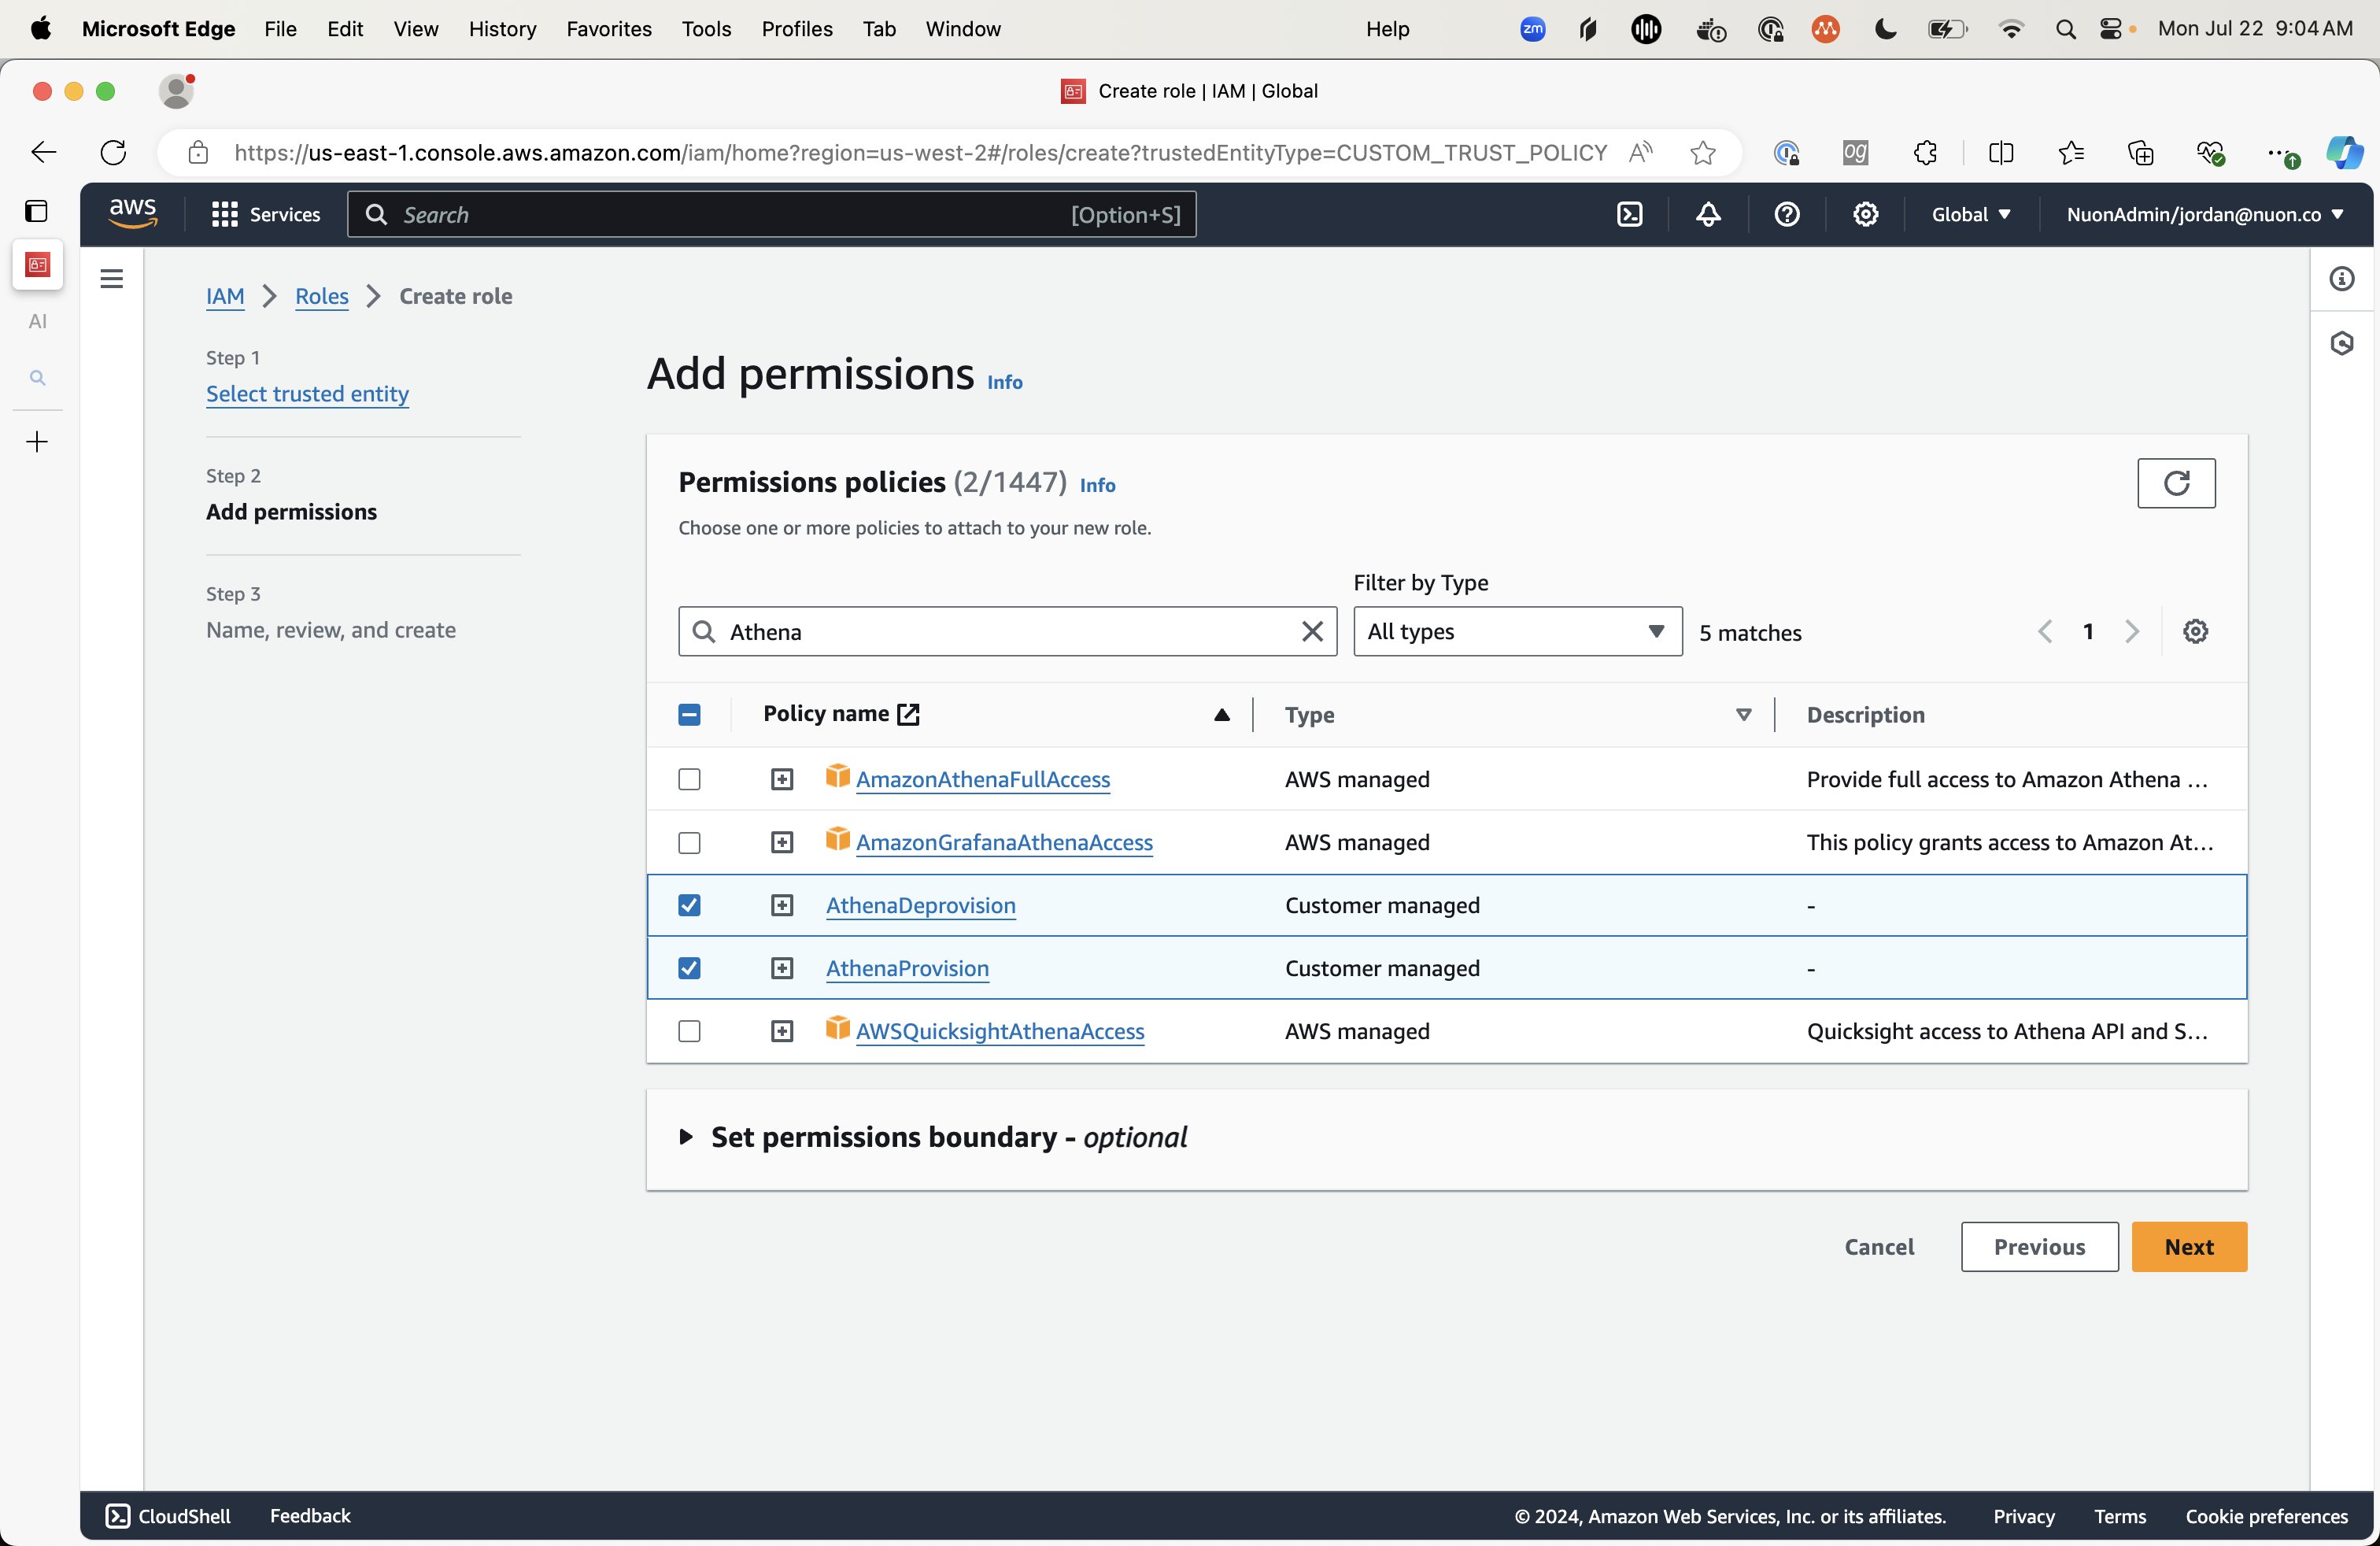Uncheck the AthenaDeprovision policy checkbox
This screenshot has height=1546, width=2380.
[x=689, y=905]
